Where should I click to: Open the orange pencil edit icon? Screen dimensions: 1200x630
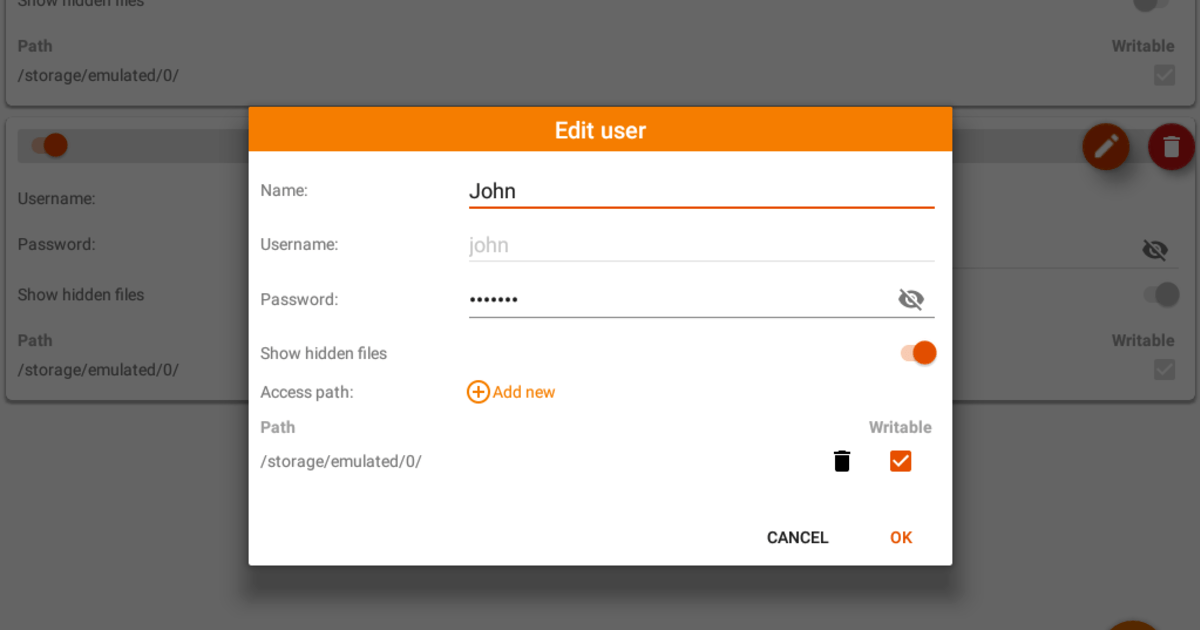click(x=1106, y=146)
